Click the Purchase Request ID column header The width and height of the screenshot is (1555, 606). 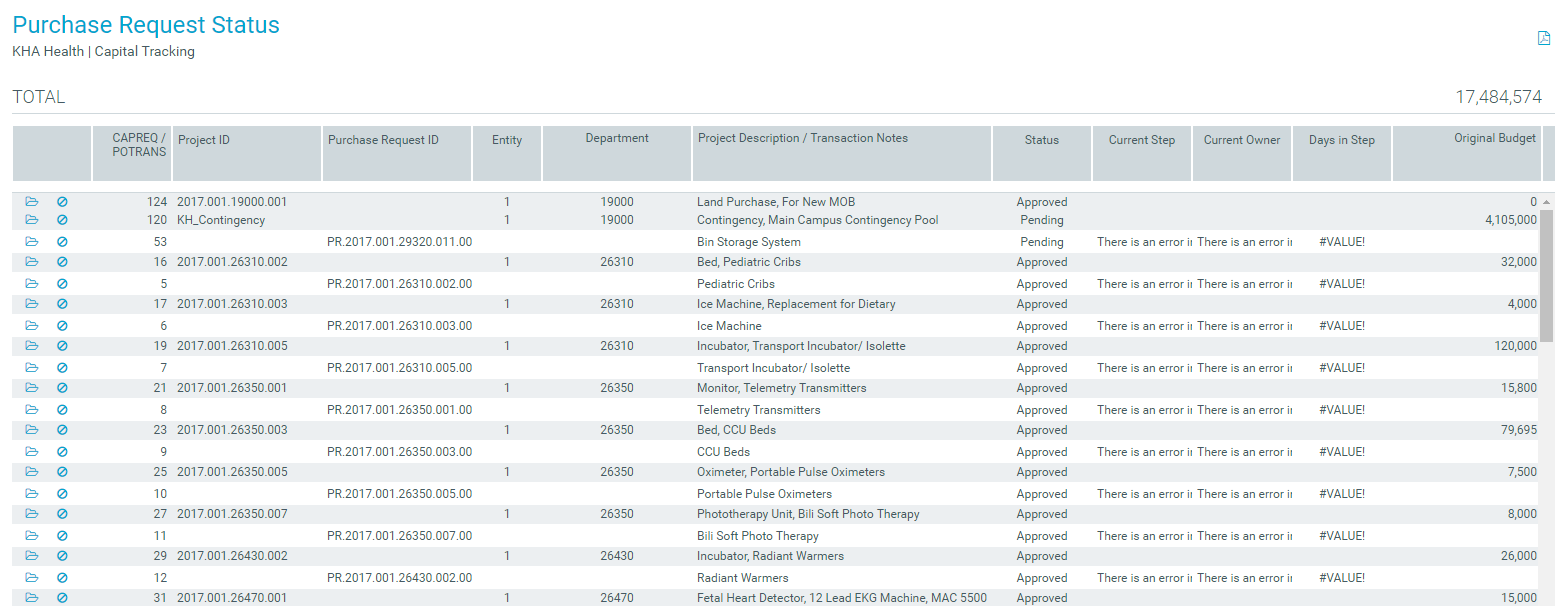(x=397, y=153)
